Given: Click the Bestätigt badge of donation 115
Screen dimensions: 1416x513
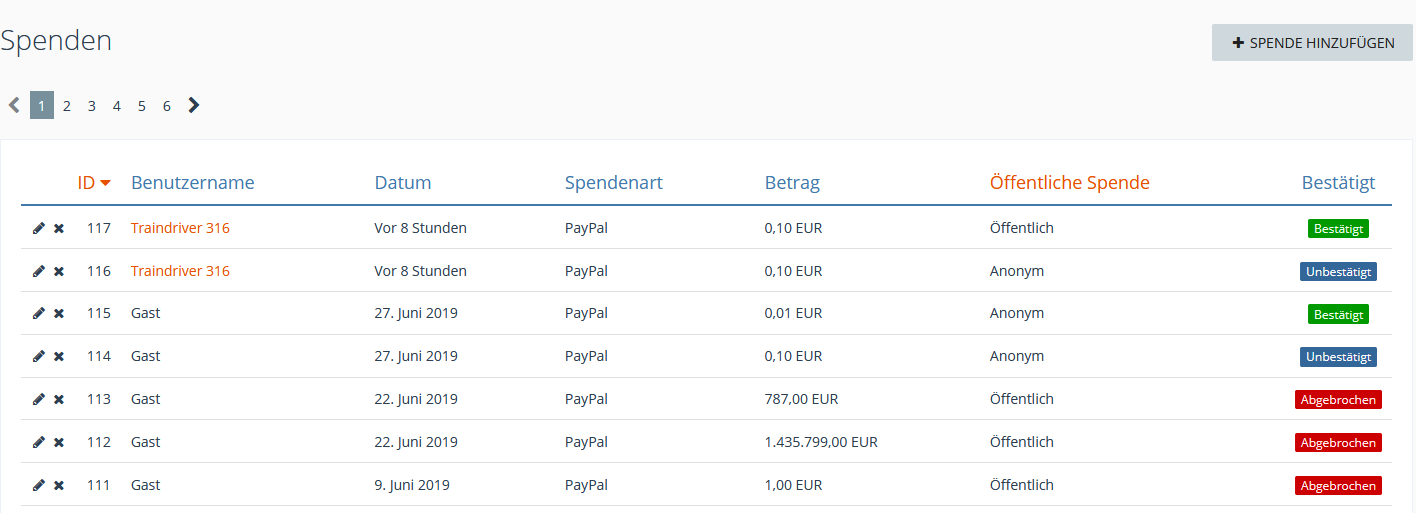Looking at the screenshot, I should pyautogui.click(x=1338, y=314).
